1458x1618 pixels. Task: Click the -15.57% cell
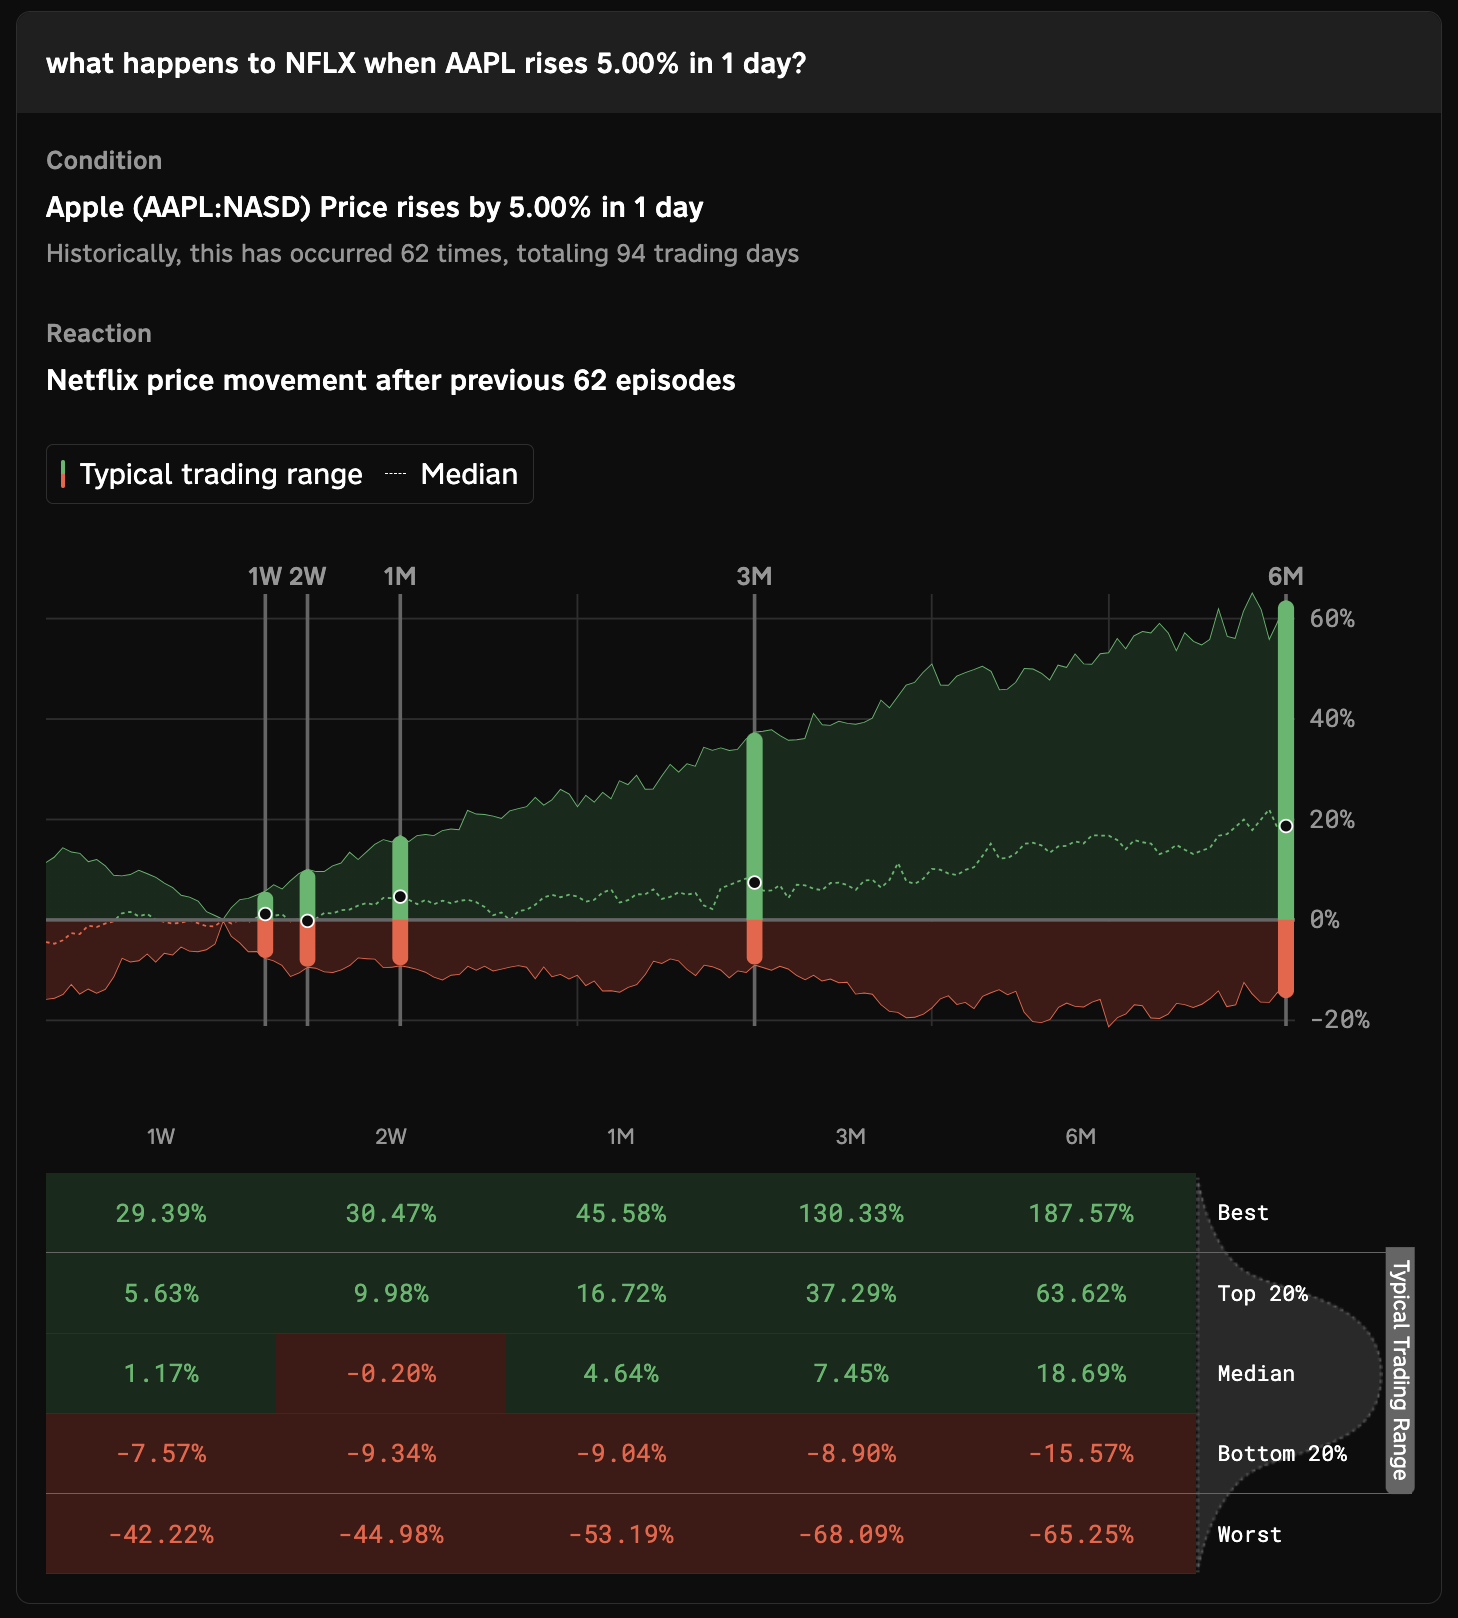point(1081,1453)
